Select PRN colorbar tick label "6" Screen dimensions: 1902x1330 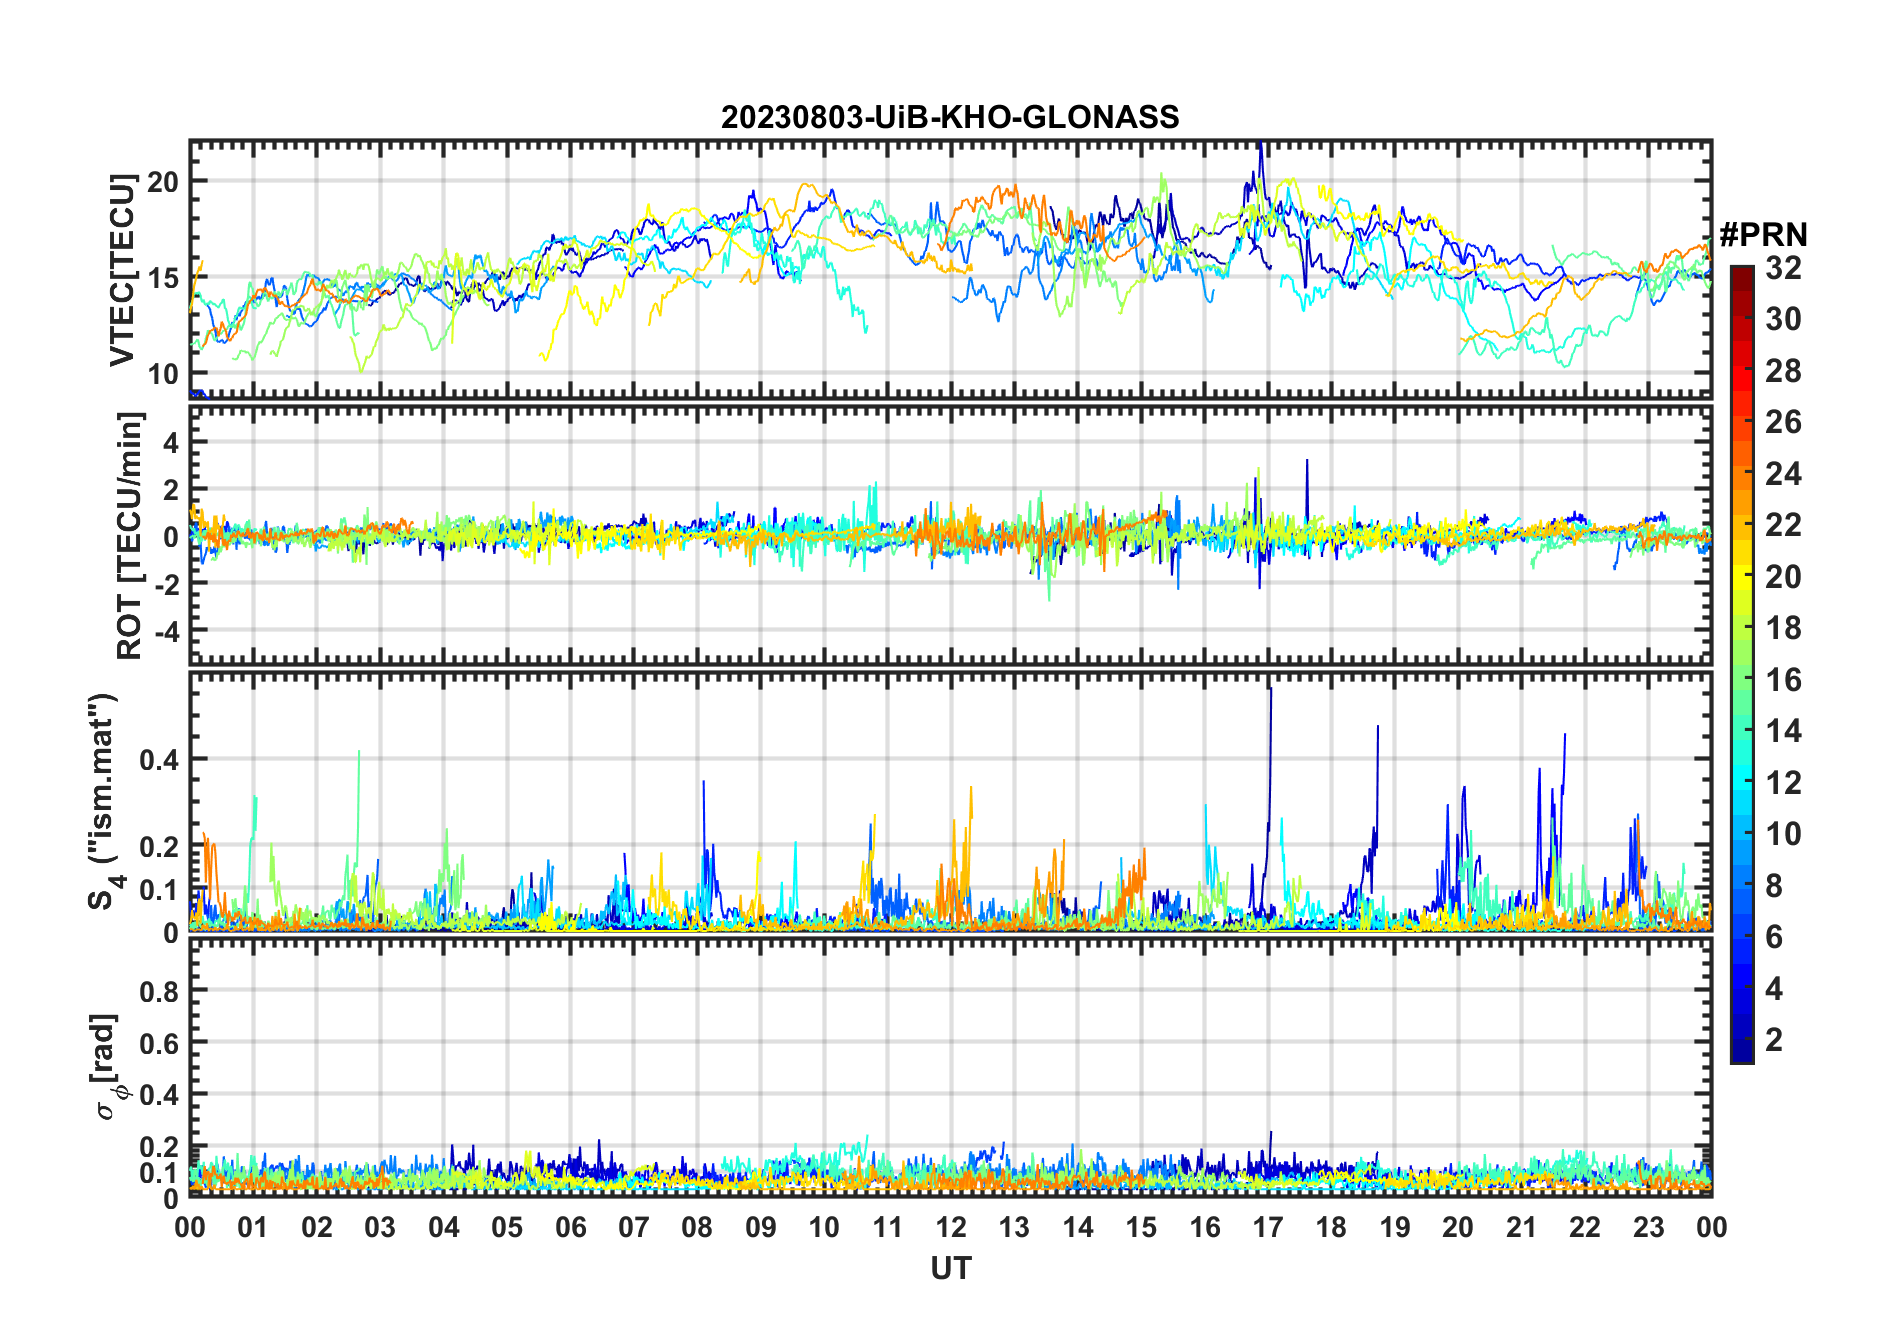click(x=1774, y=937)
